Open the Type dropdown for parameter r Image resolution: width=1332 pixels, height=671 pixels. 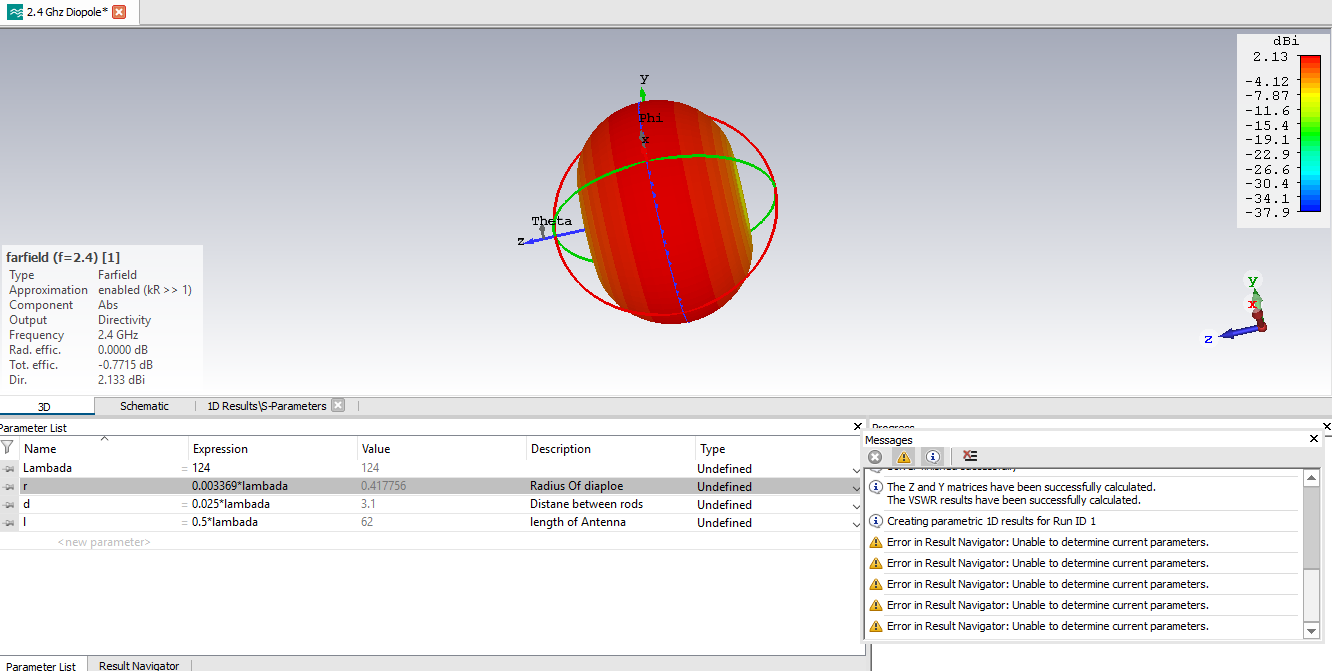point(856,487)
